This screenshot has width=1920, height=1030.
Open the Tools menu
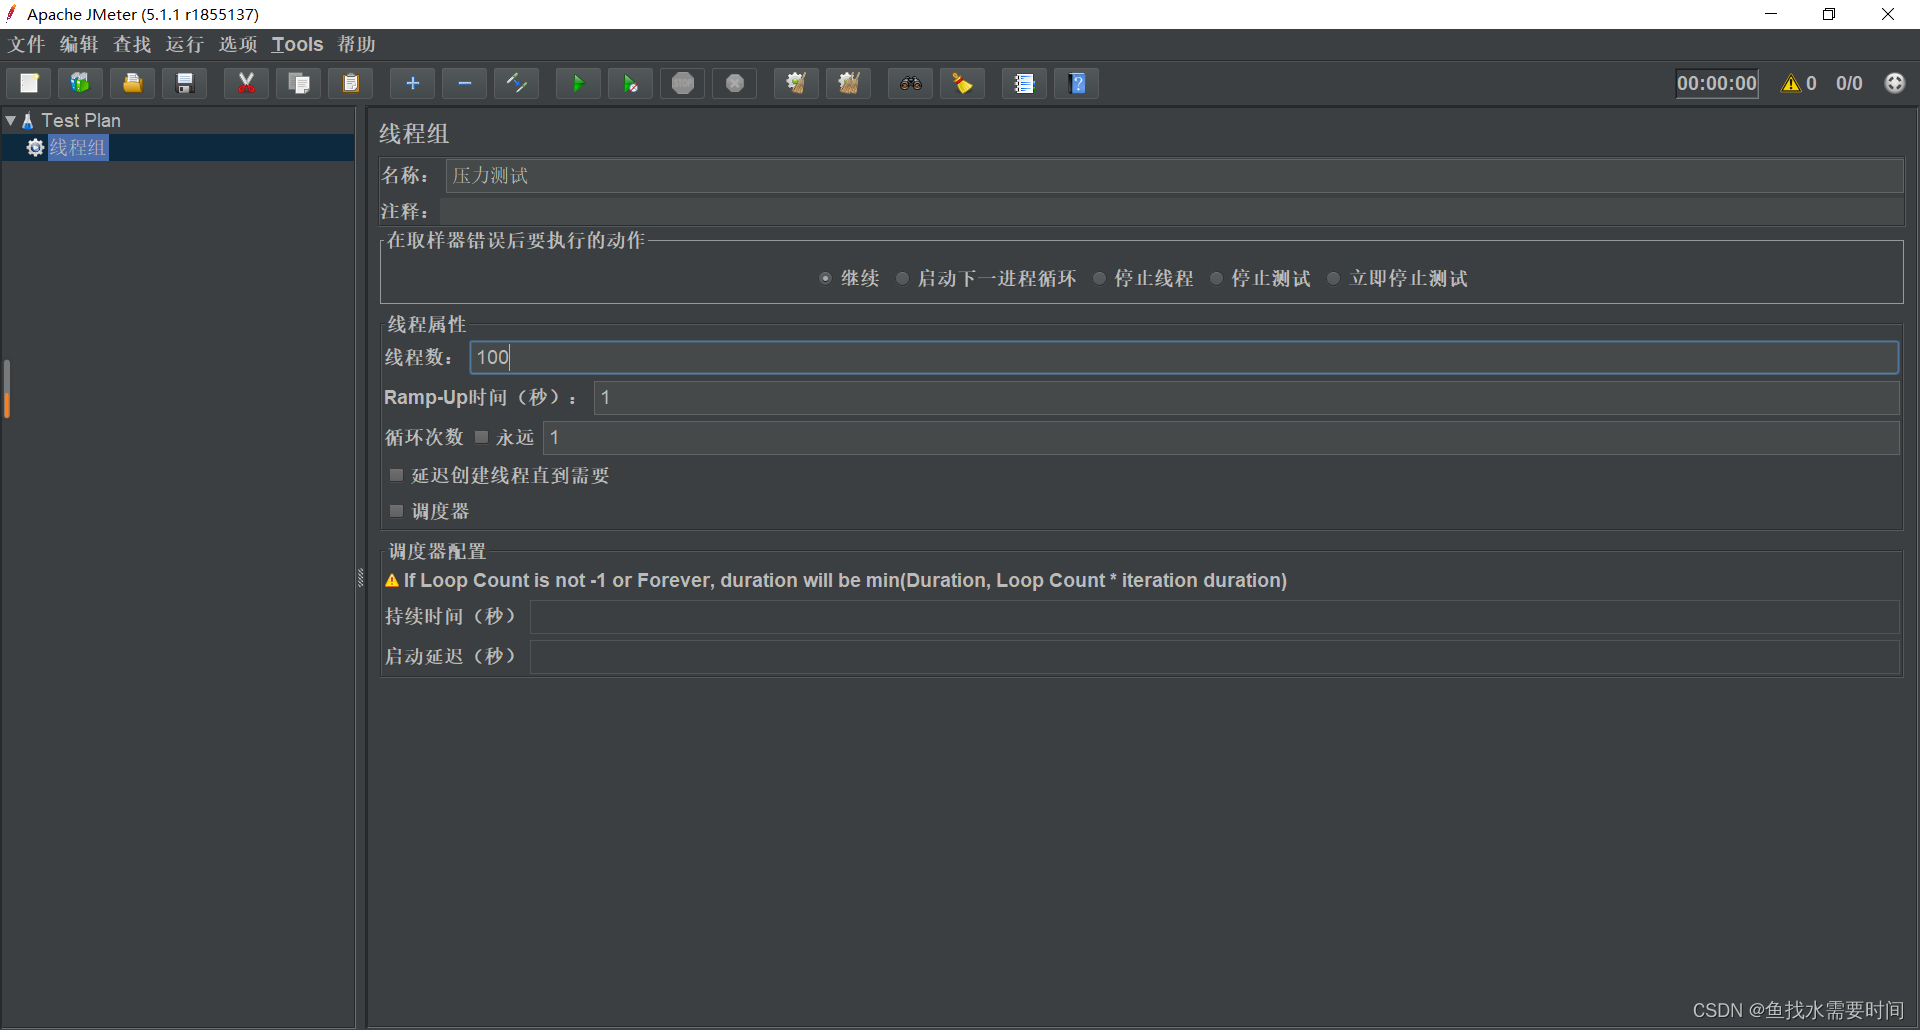(x=297, y=44)
